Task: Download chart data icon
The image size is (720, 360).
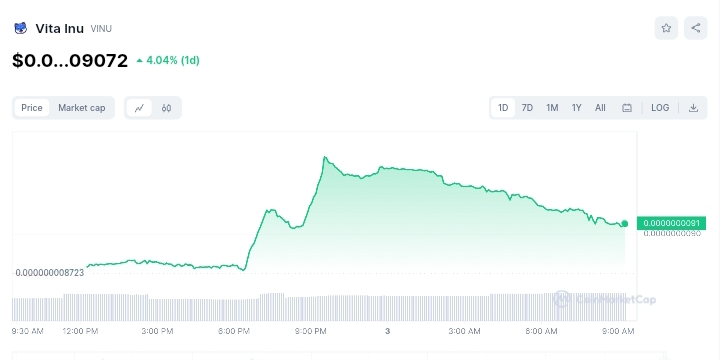Action: click(693, 108)
